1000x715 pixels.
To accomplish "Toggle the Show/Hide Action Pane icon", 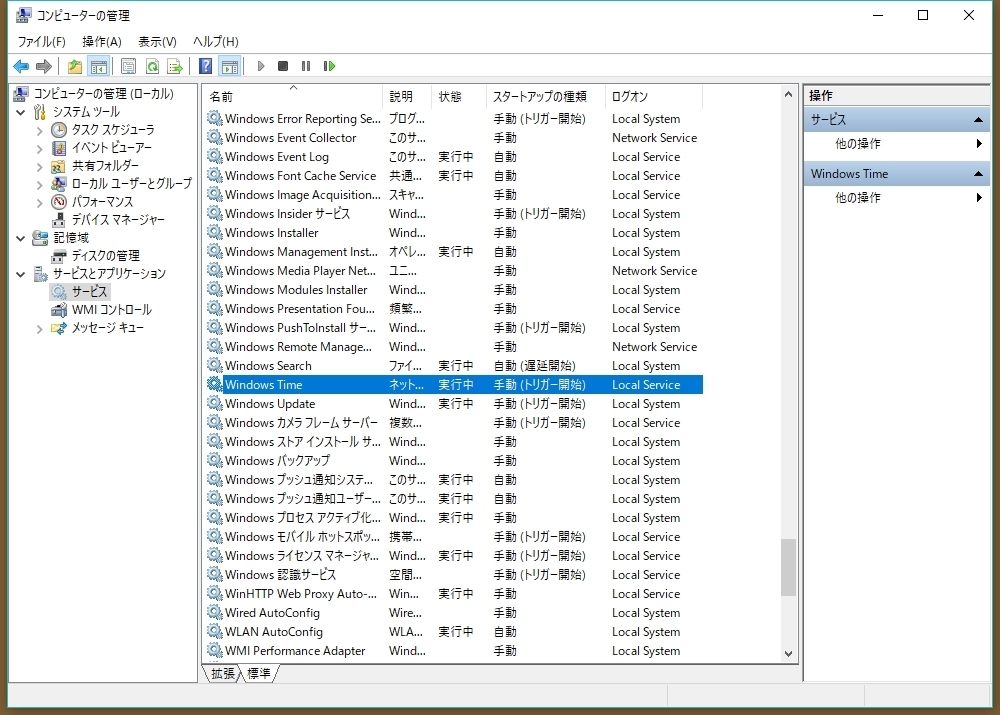I will [229, 67].
